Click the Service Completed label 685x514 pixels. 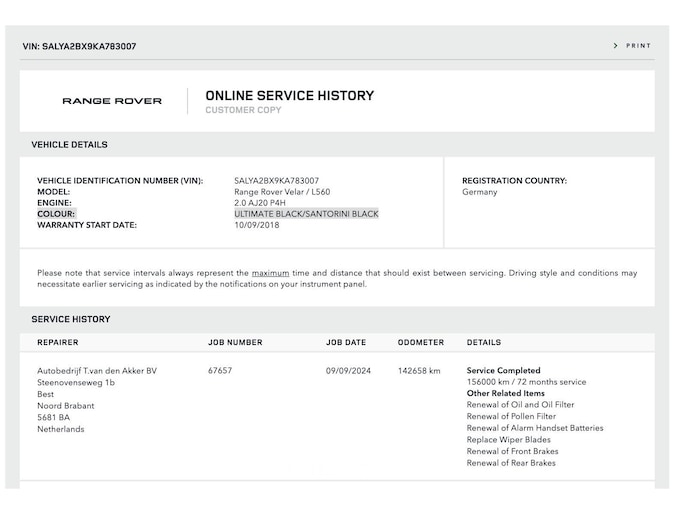pyautogui.click(x=503, y=370)
